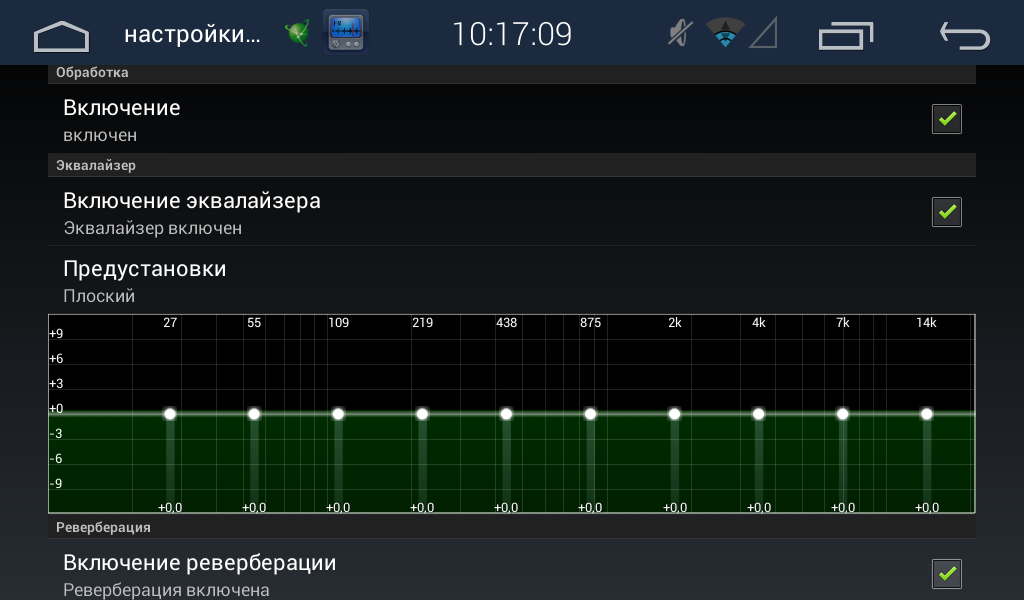The image size is (1024, 600).
Task: Click the настройки… title text
Action: [x=192, y=34]
